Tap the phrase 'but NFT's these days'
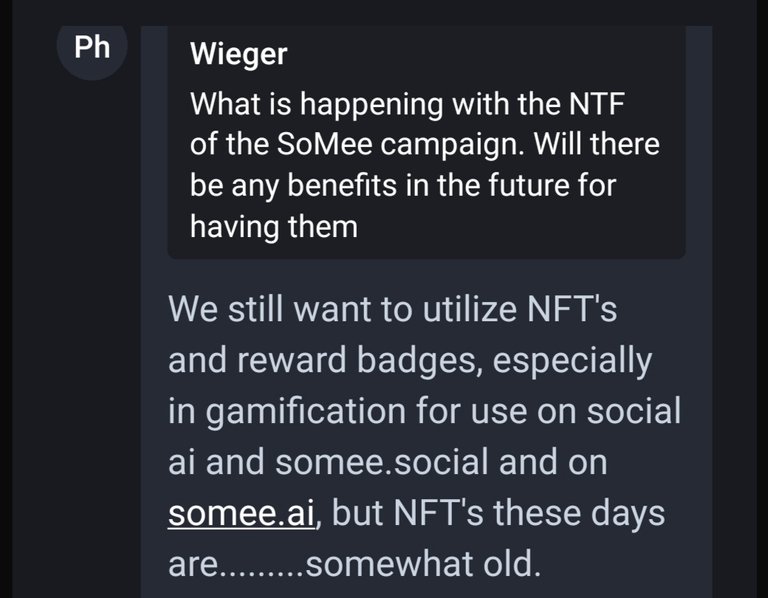Screen dimensions: 768x598 (499, 514)
